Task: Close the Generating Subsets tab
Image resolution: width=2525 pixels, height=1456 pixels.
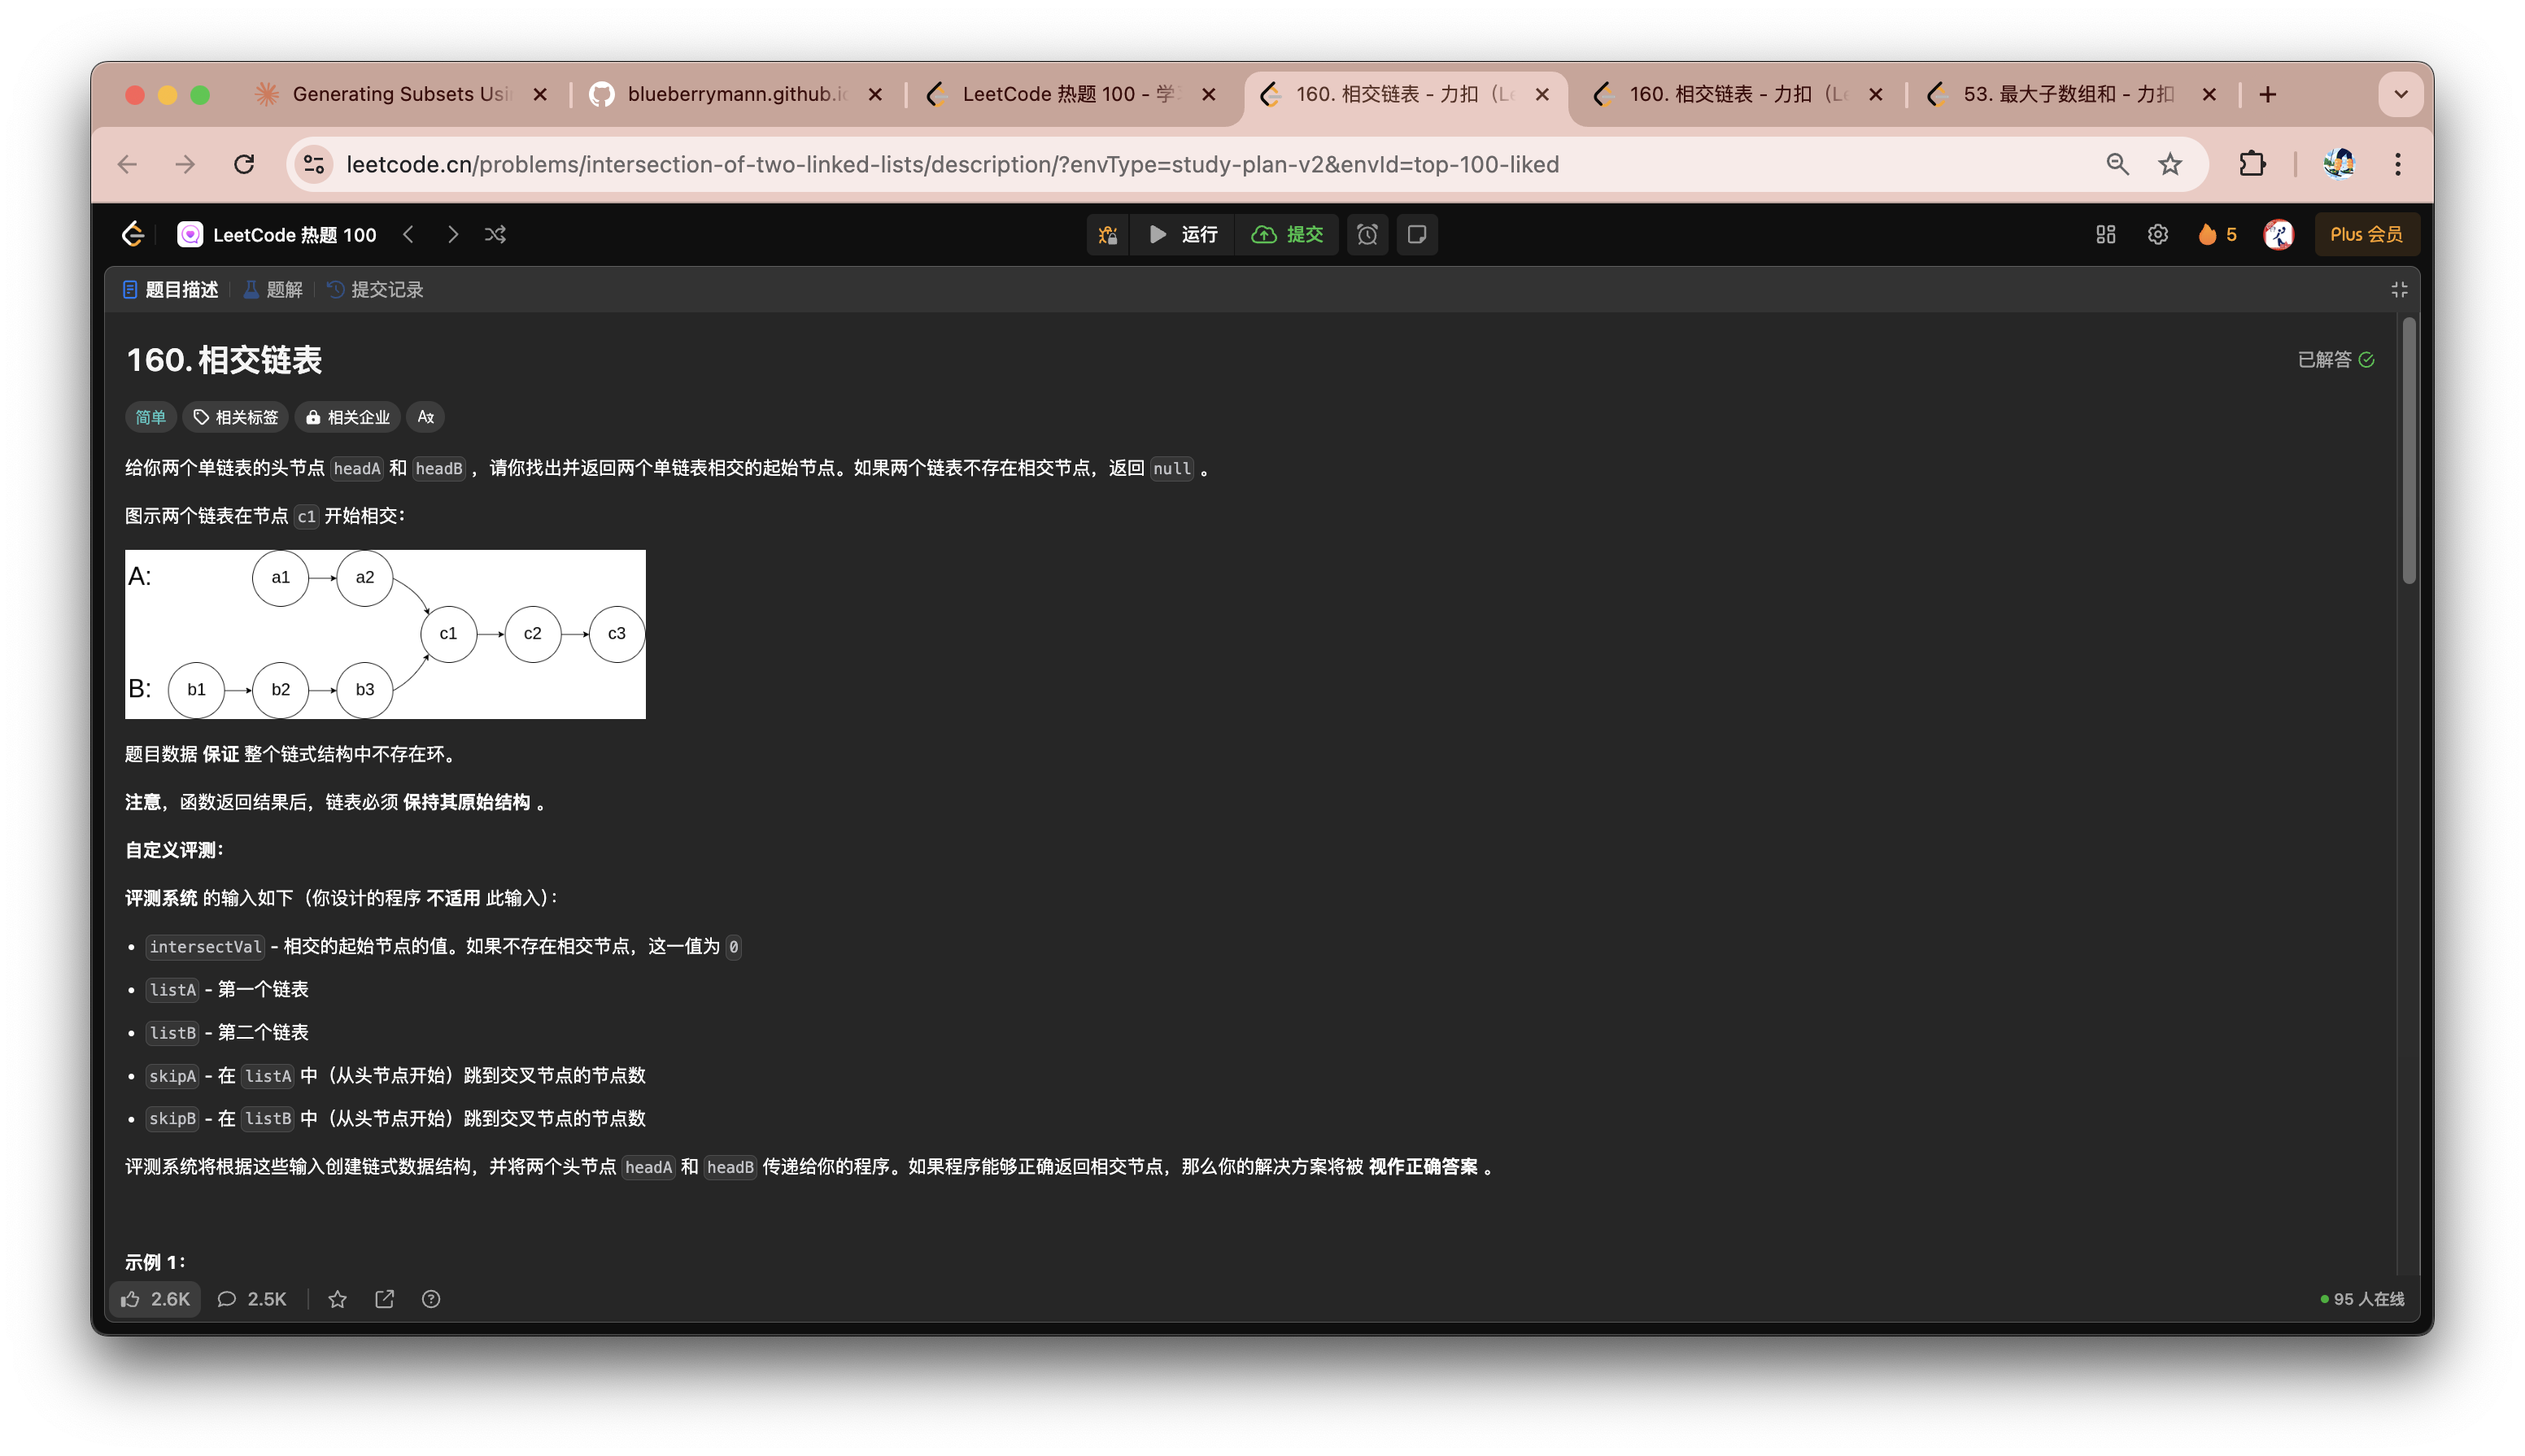Action: coord(540,94)
